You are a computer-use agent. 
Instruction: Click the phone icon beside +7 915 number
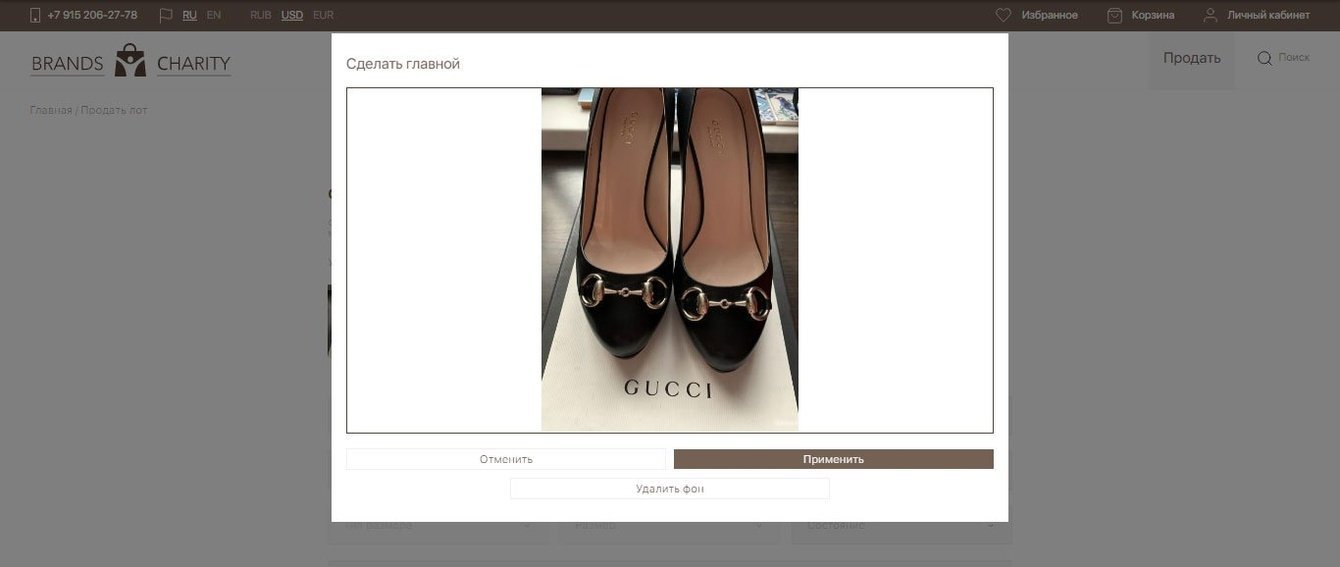(36, 15)
